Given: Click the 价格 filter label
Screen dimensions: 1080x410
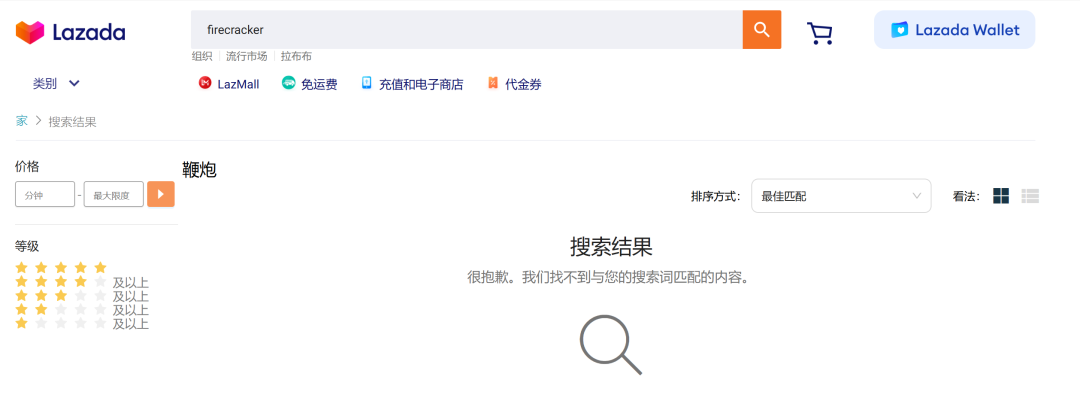Looking at the screenshot, I should click(x=27, y=166).
